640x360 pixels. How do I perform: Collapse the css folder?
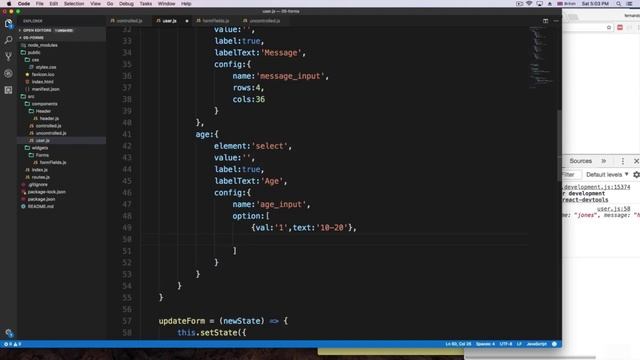(35, 60)
